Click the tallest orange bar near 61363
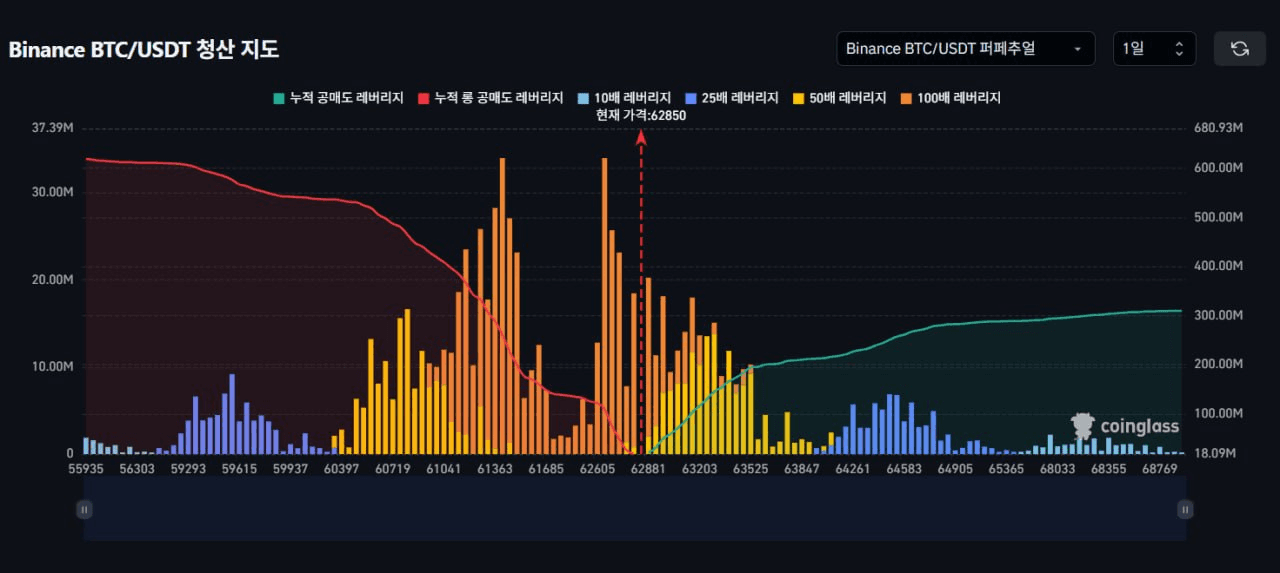Screen dimensions: 1280x573 point(502,305)
